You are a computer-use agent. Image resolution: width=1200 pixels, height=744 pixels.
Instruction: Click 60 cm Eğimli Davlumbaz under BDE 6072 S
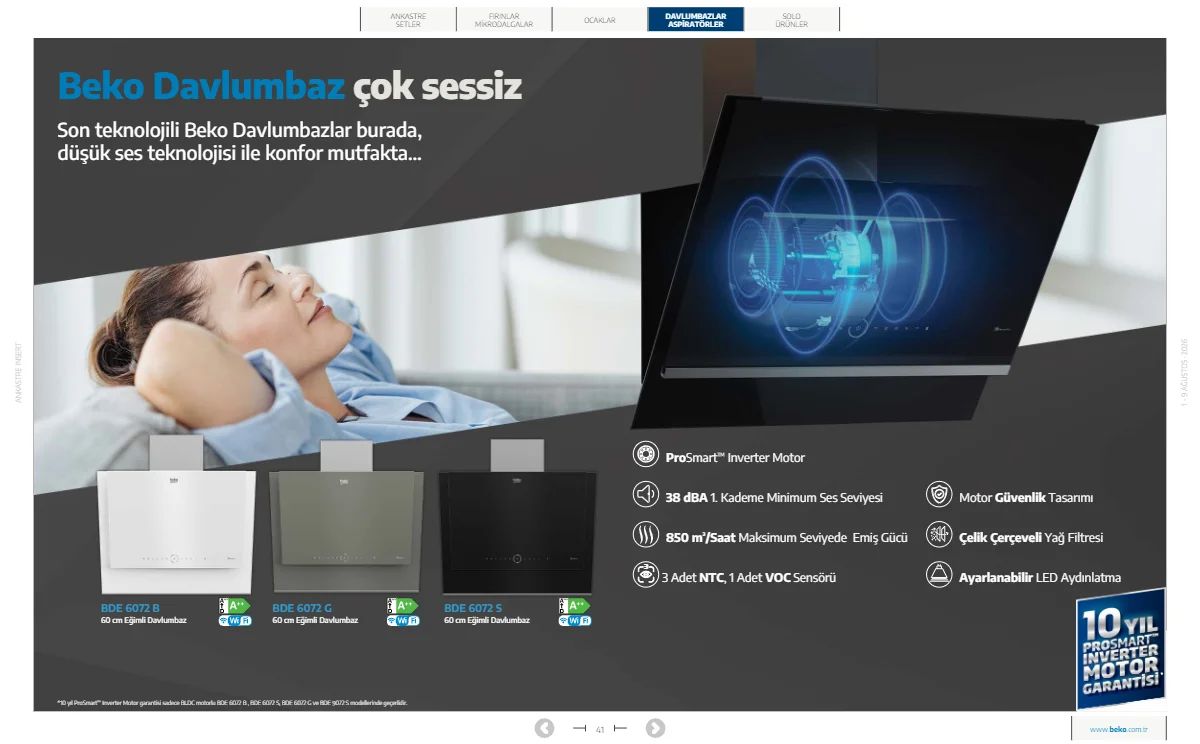(x=487, y=621)
